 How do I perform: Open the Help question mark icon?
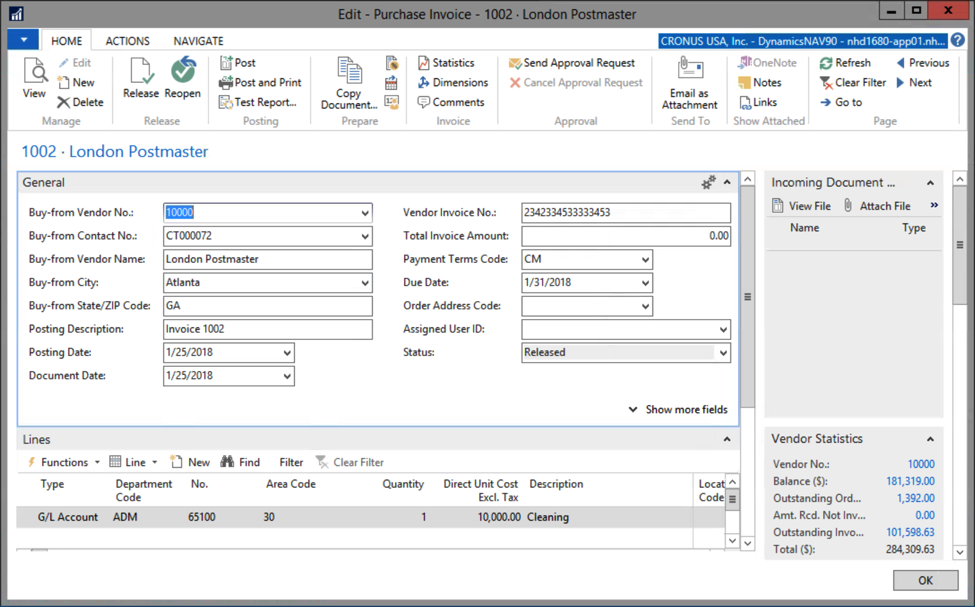click(958, 40)
